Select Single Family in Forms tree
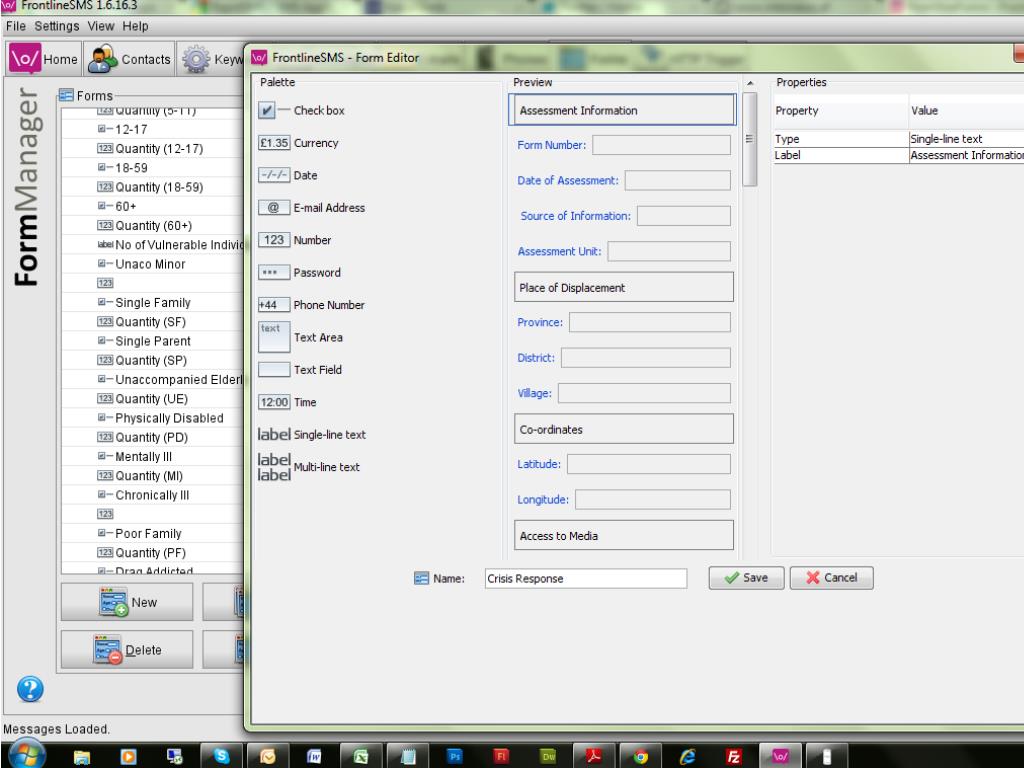 coord(153,302)
